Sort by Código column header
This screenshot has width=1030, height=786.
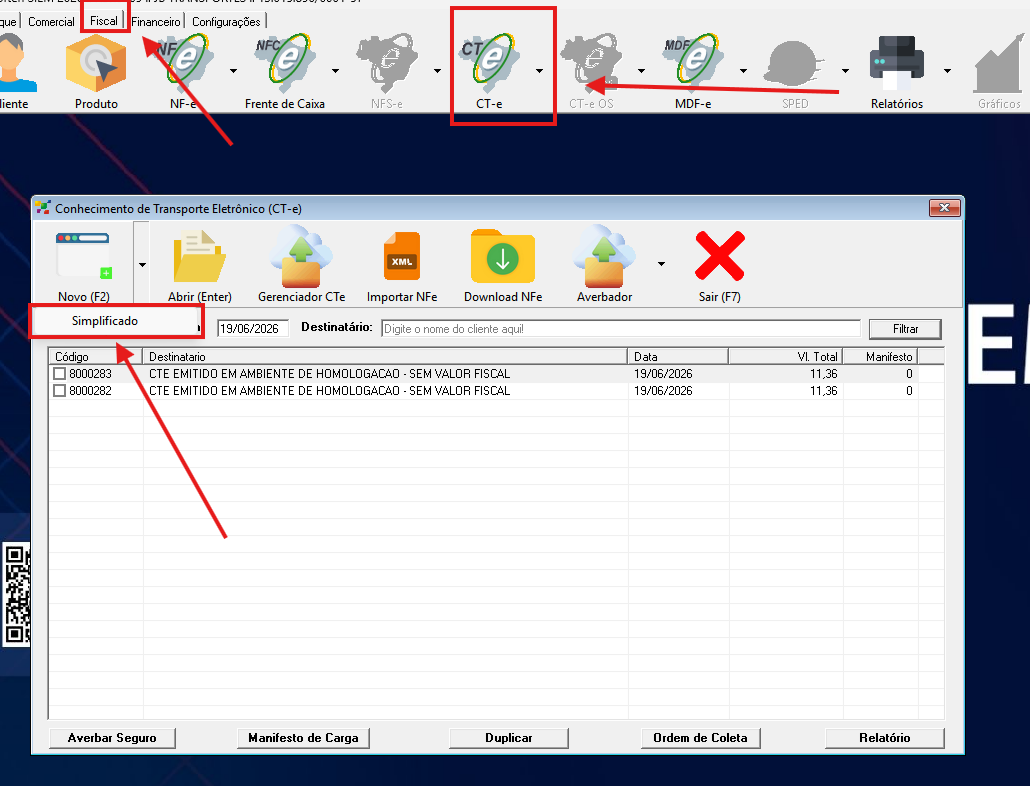[x=96, y=357]
